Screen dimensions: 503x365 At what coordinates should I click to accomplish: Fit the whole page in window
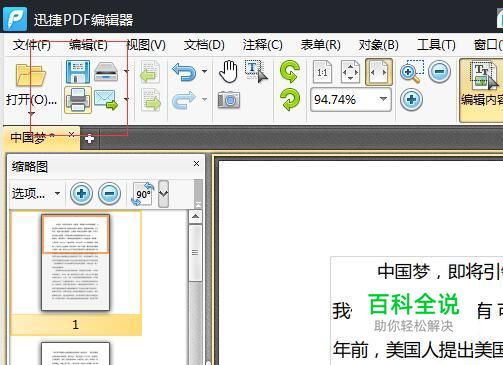pyautogui.click(x=350, y=72)
